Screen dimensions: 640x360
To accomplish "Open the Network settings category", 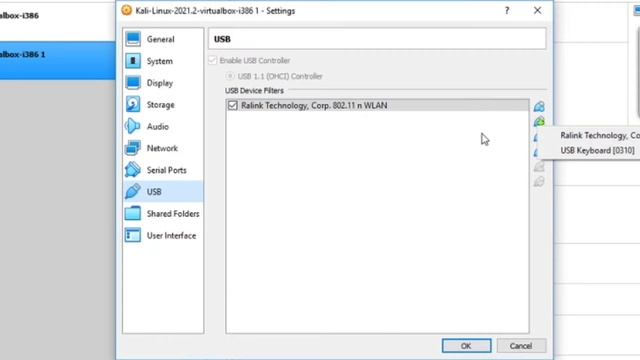I will (163, 148).
